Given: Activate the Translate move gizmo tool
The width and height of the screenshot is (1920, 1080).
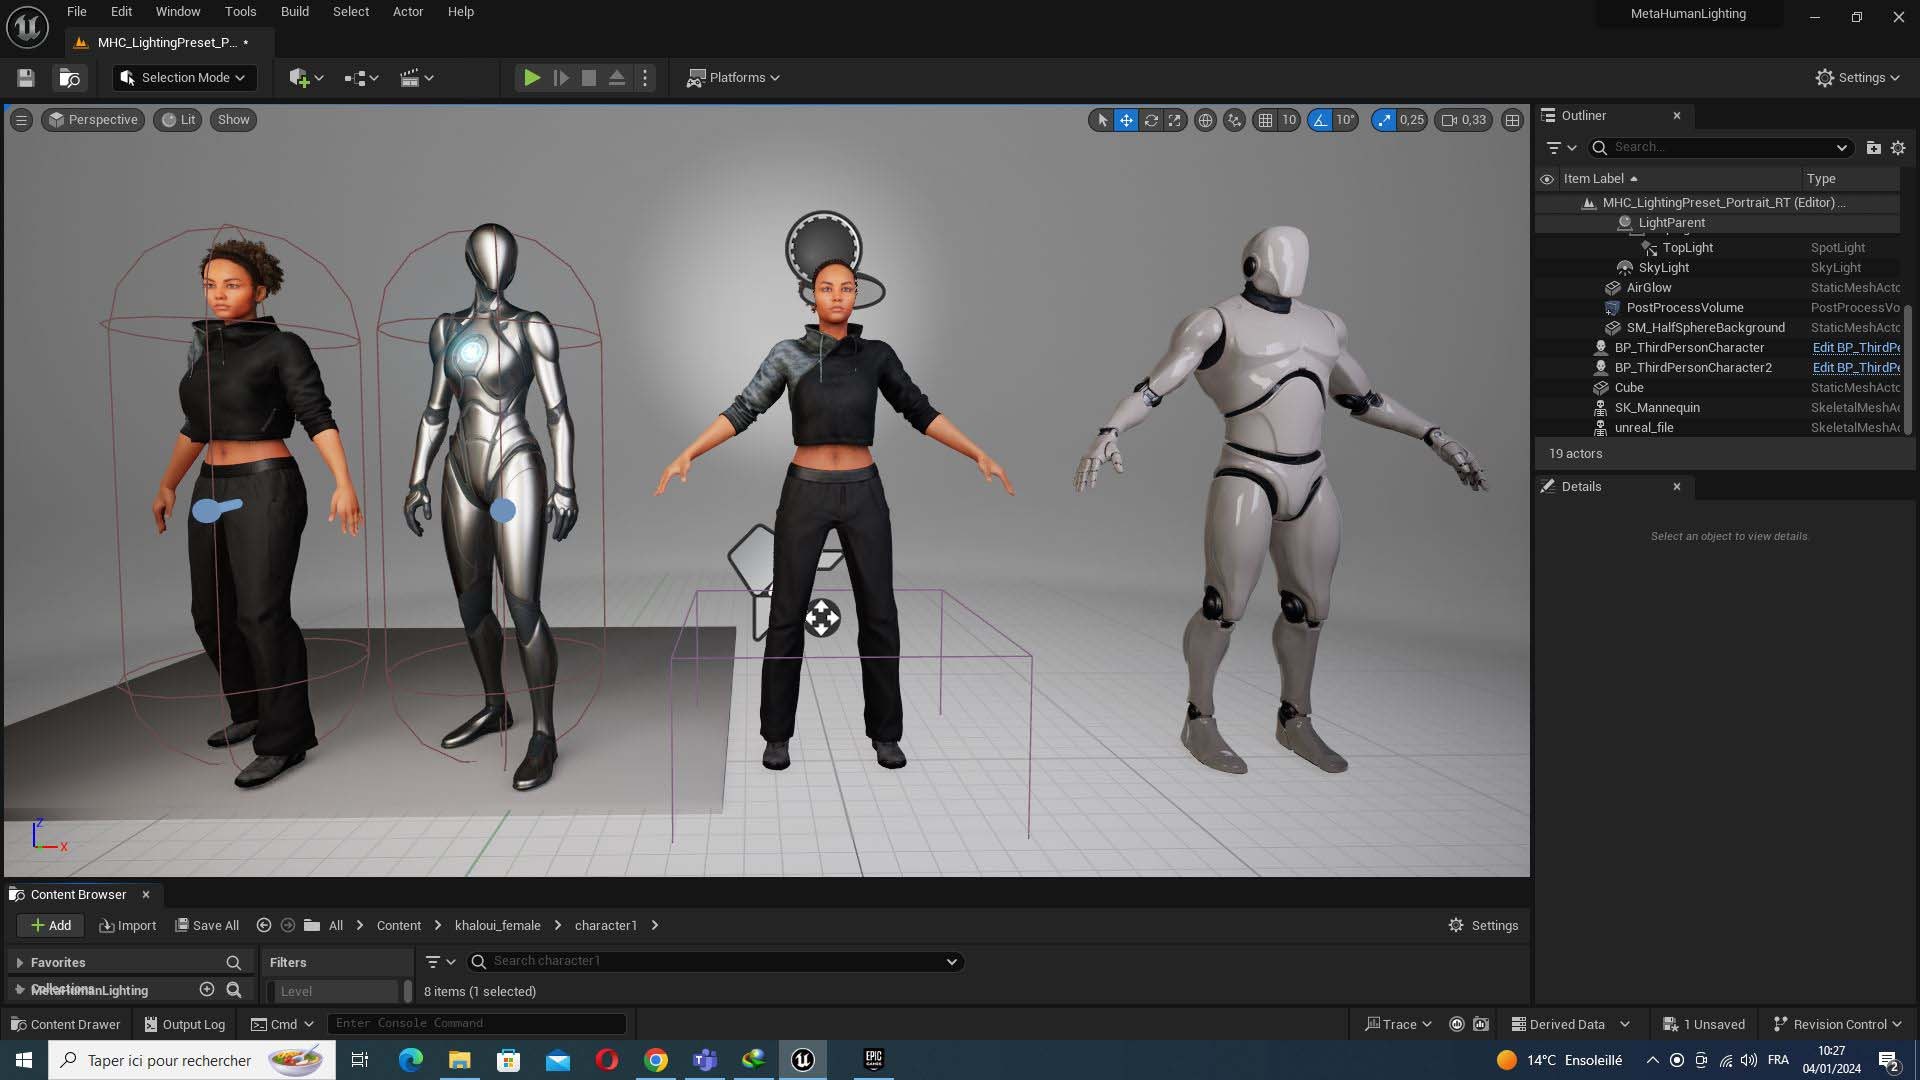Looking at the screenshot, I should click(1126, 120).
